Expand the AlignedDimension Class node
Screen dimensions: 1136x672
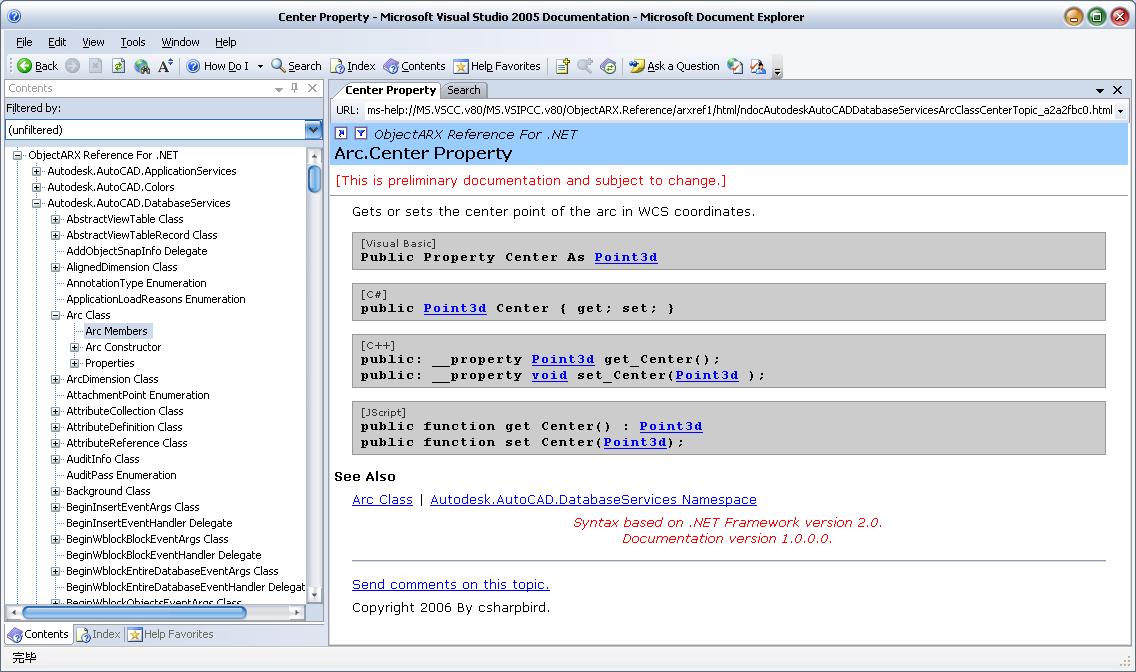click(x=55, y=267)
